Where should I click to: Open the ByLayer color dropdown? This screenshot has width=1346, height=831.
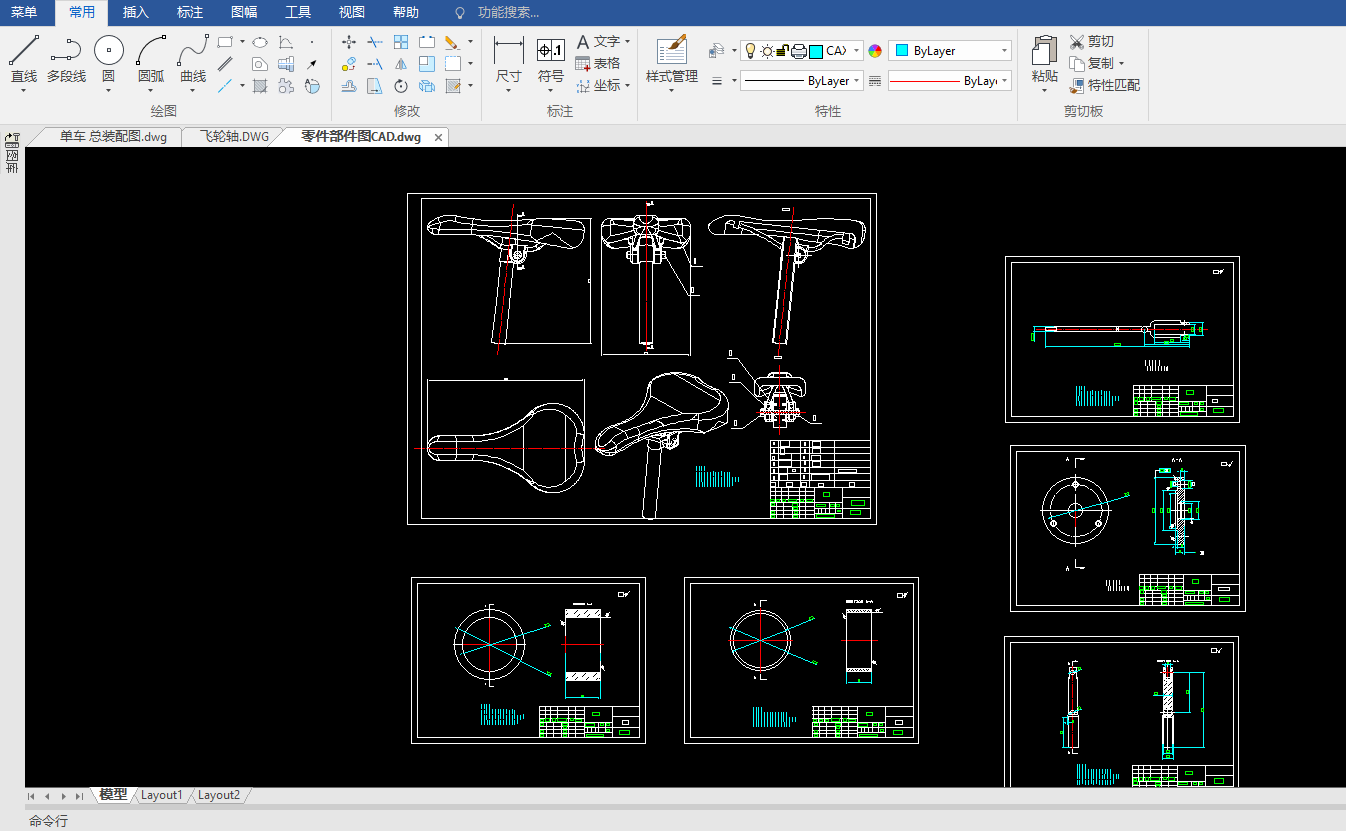950,51
